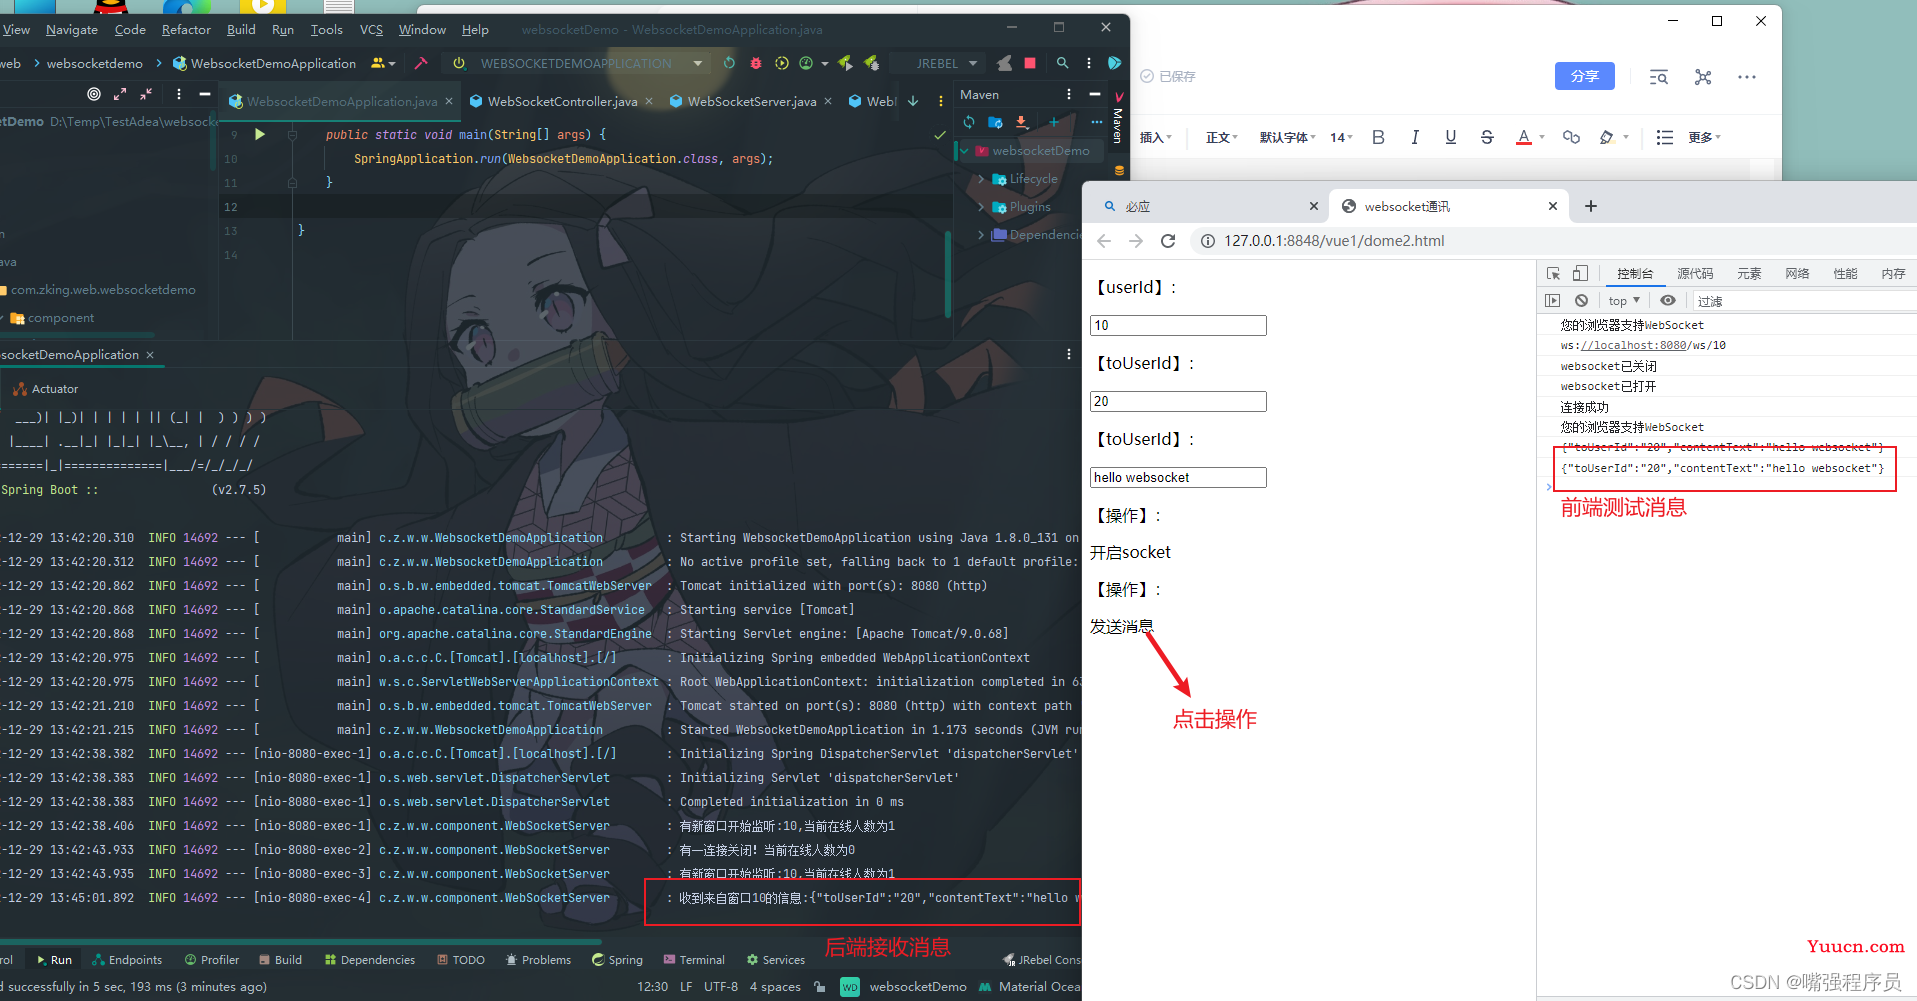Open localhost:8080 link in console log
This screenshot has height=1001, width=1917.
[x=1634, y=345]
